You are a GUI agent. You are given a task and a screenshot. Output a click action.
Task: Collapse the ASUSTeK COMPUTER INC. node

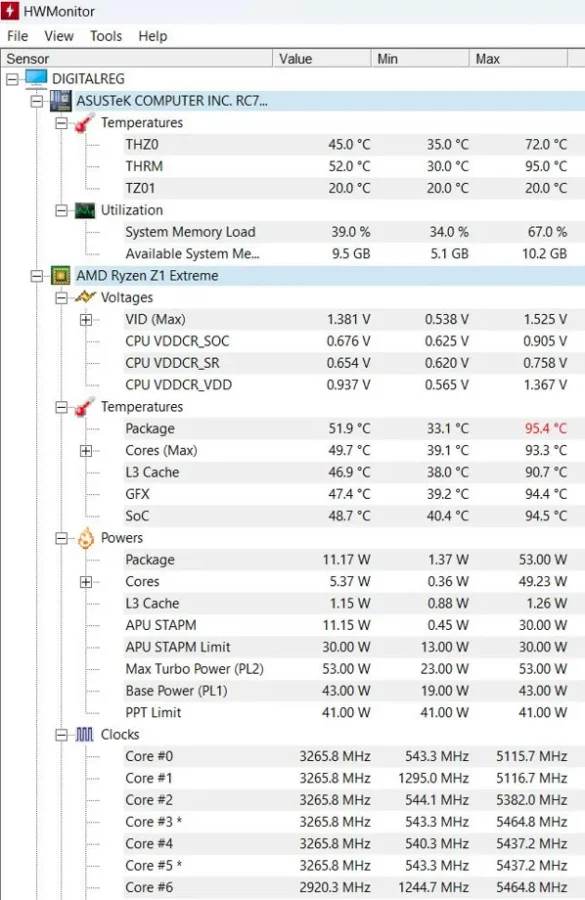tap(37, 101)
